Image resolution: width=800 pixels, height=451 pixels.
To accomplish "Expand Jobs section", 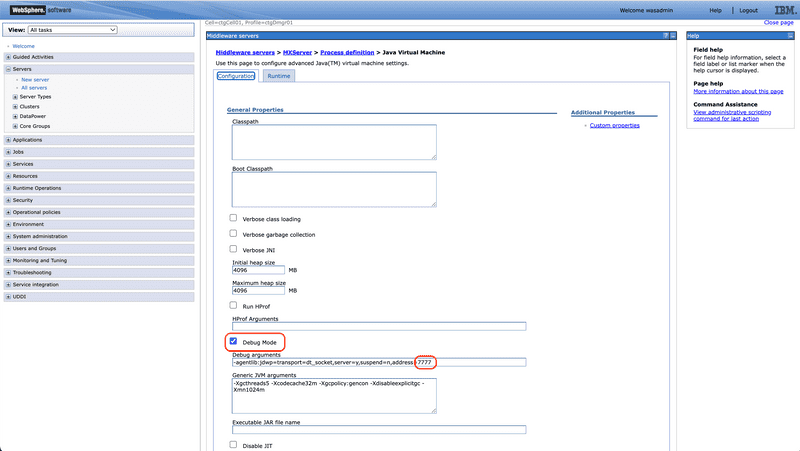I will (8, 152).
